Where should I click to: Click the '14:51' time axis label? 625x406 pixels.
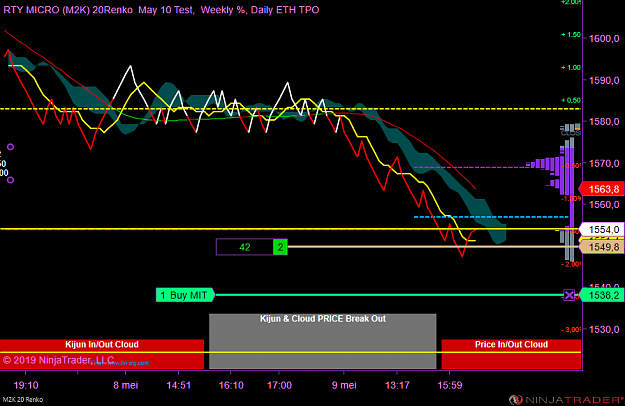point(179,385)
